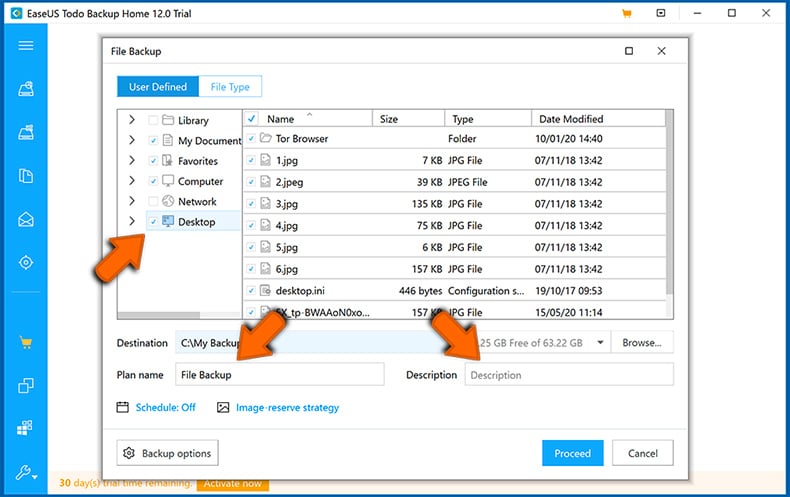Image resolution: width=790 pixels, height=497 pixels.
Task: Click the My Document tree icon
Action: coord(168,140)
